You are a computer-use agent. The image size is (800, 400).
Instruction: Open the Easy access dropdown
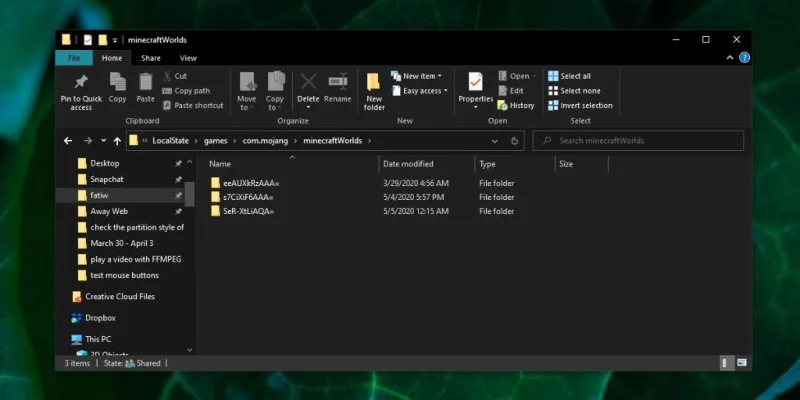click(419, 91)
